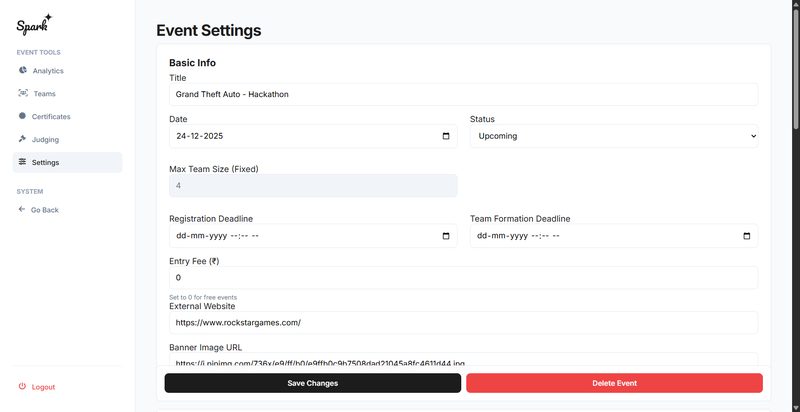Focus the Entry Fee input field
The width and height of the screenshot is (800, 412).
point(463,277)
